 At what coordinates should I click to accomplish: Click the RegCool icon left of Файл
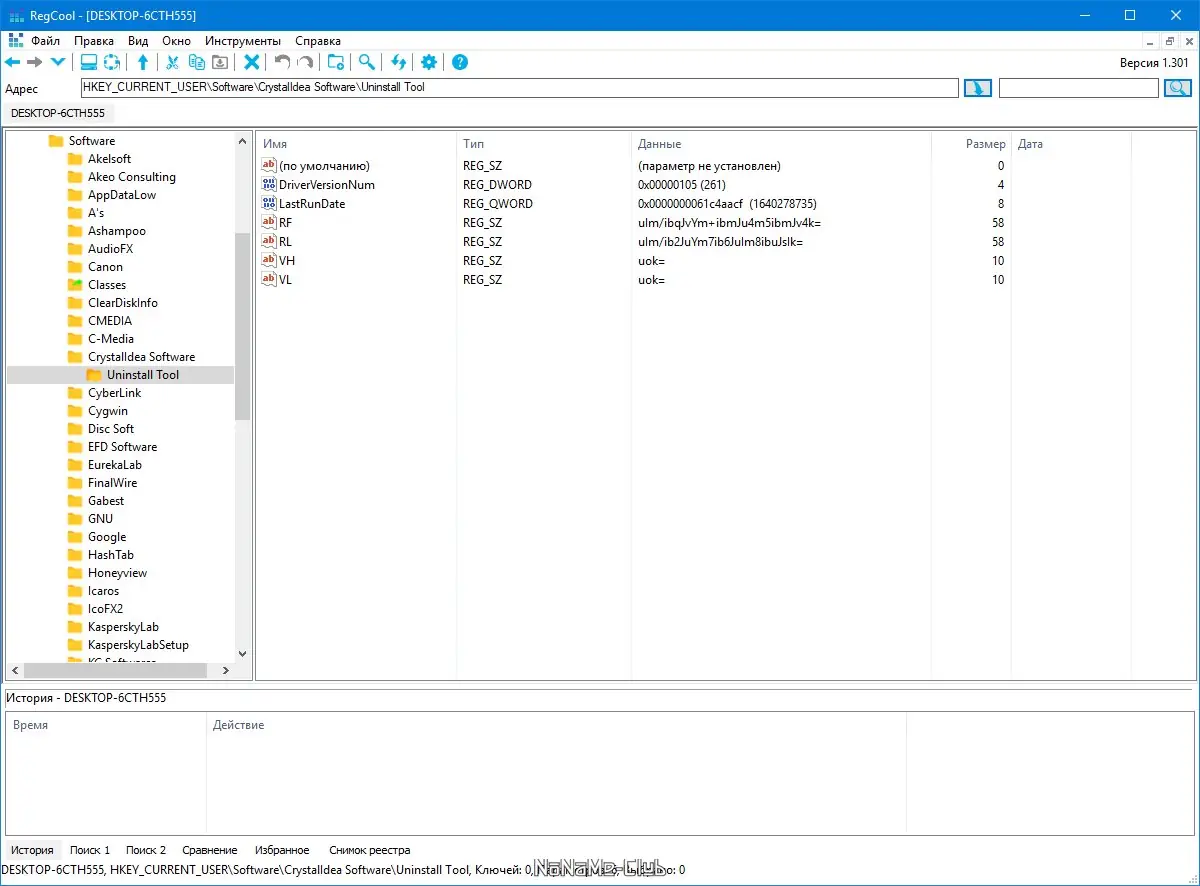click(15, 41)
